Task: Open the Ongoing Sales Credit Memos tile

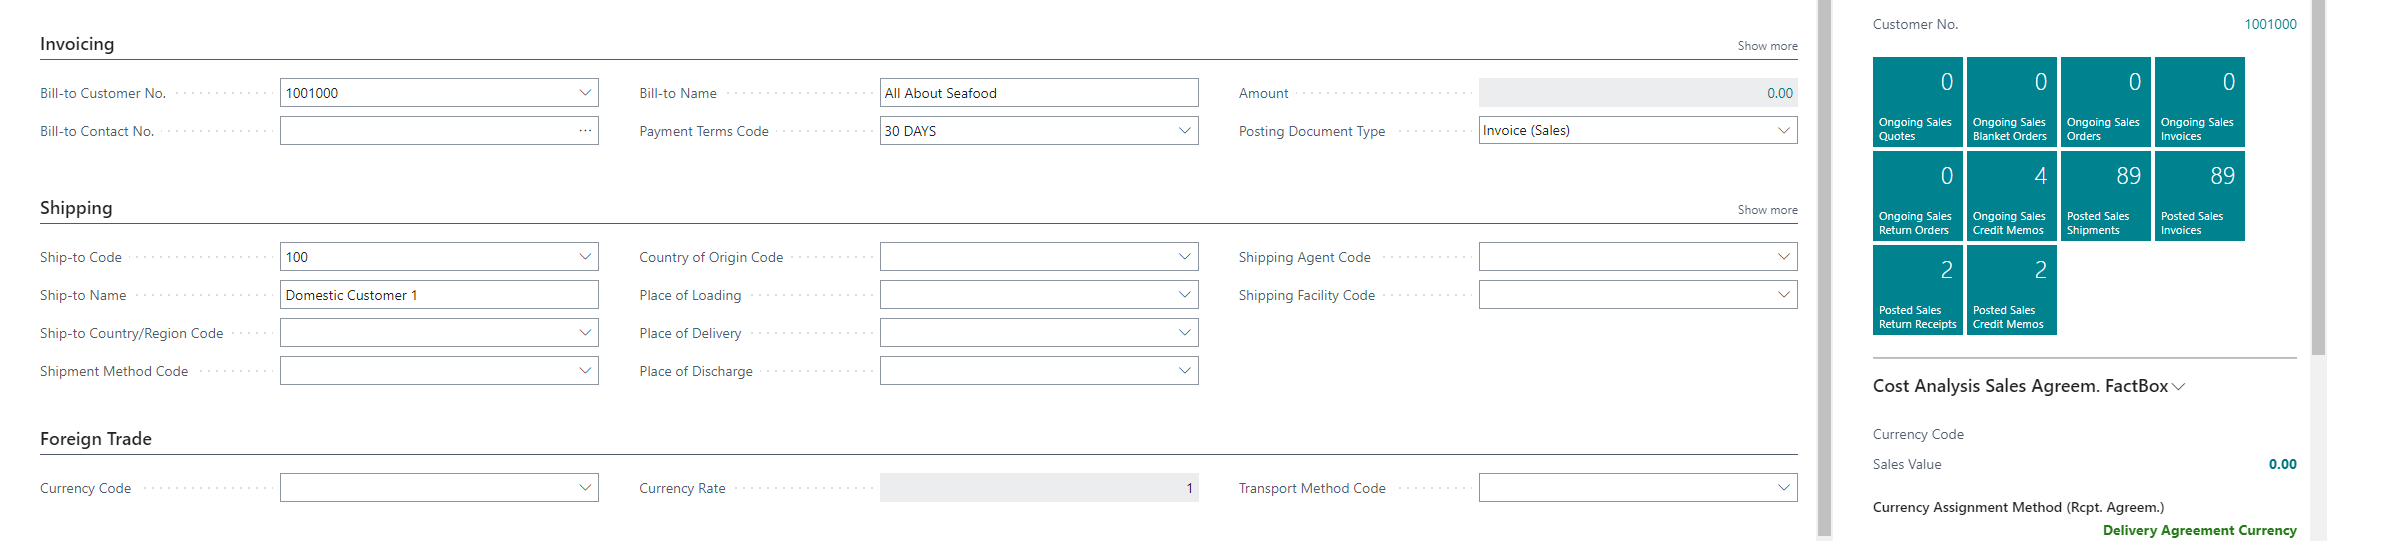Action: pos(2011,196)
